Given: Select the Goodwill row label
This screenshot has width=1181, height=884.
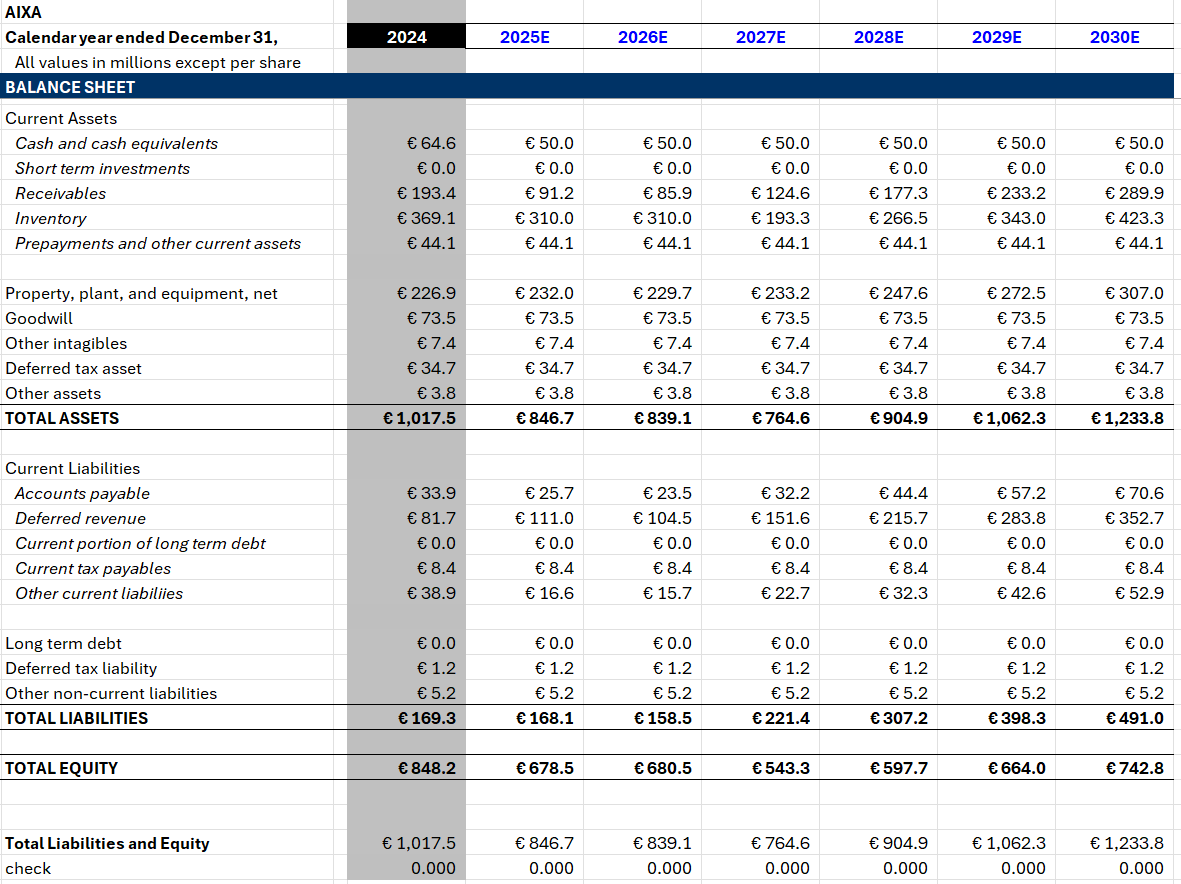Looking at the screenshot, I should click(39, 319).
